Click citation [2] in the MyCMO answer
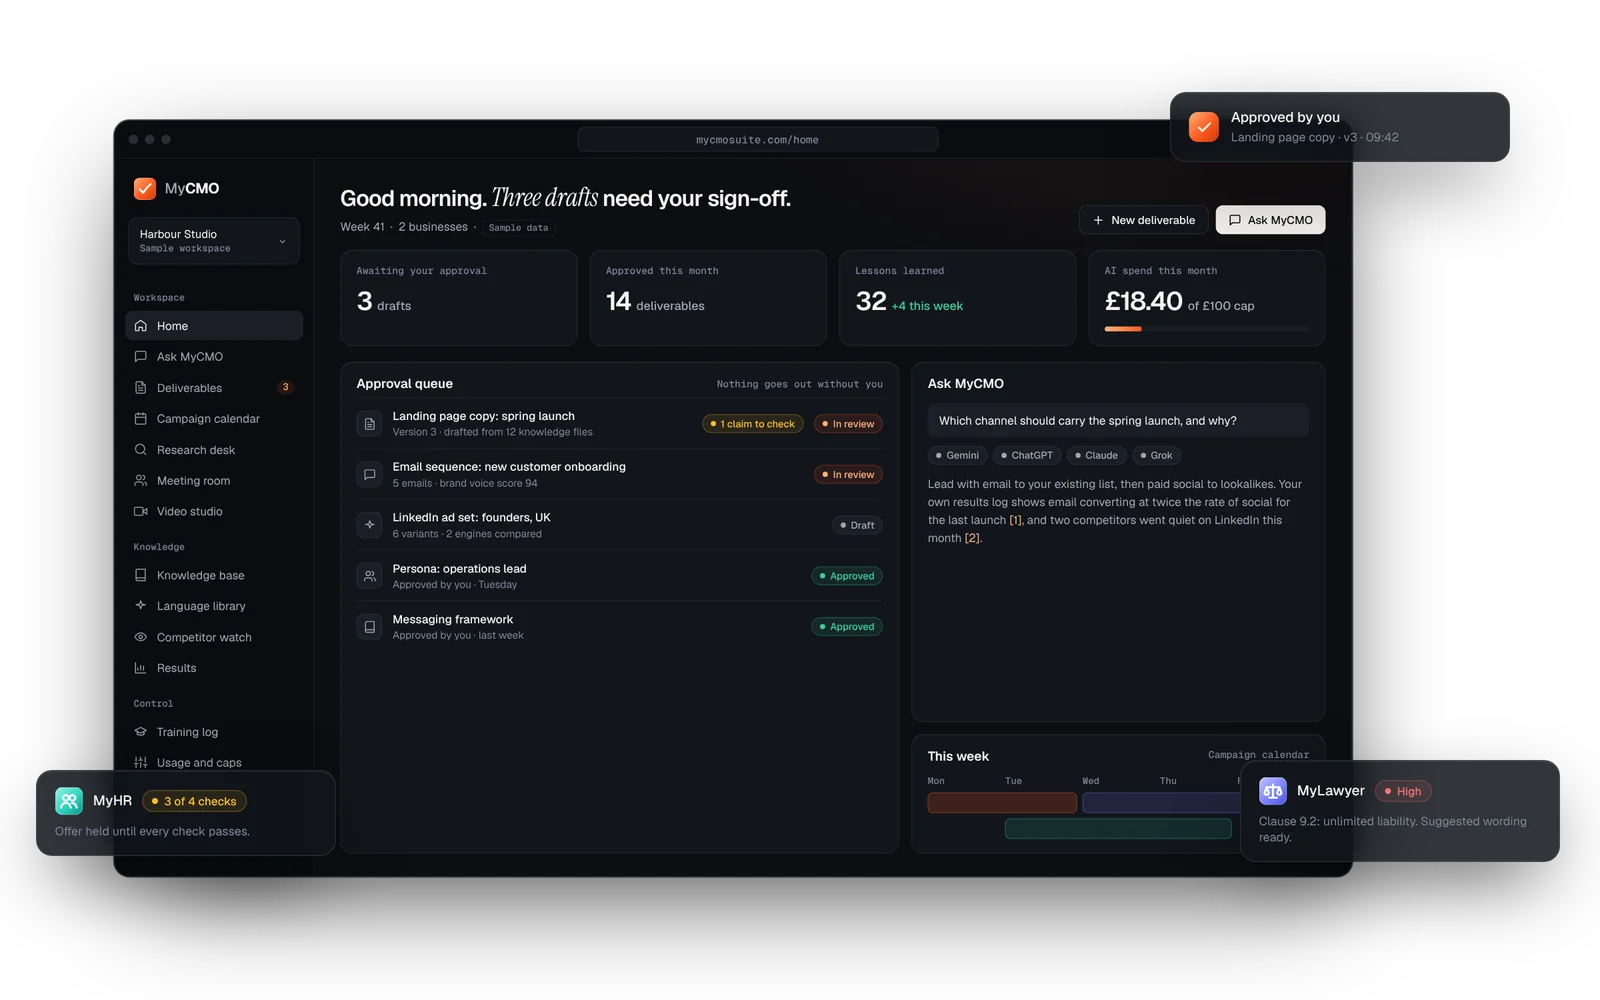The width and height of the screenshot is (1600, 1000). tap(972, 538)
